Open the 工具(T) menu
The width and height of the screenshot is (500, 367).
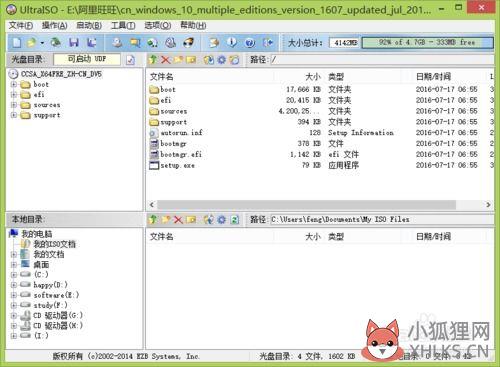(123, 25)
